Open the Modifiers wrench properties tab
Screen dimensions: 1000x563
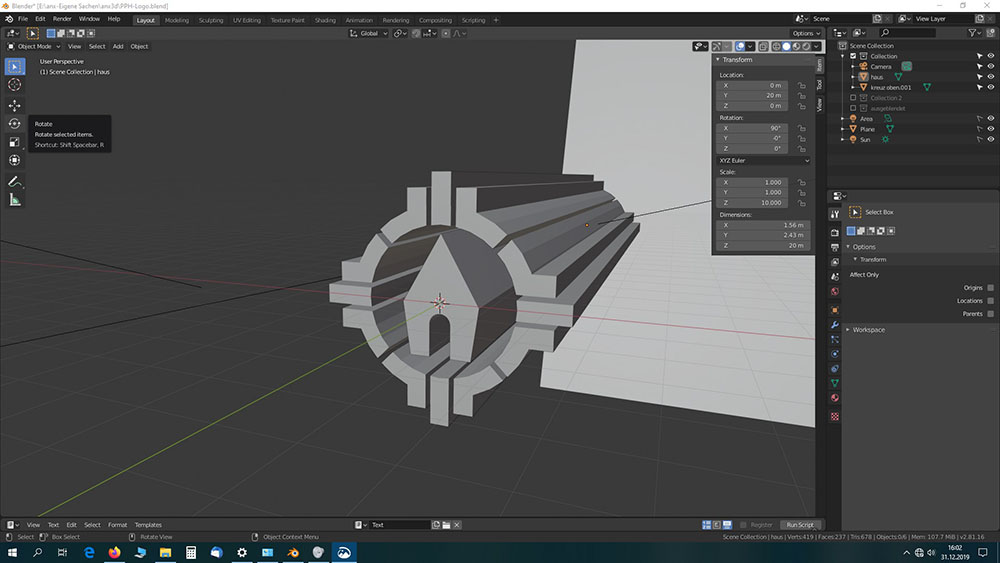pyautogui.click(x=835, y=325)
